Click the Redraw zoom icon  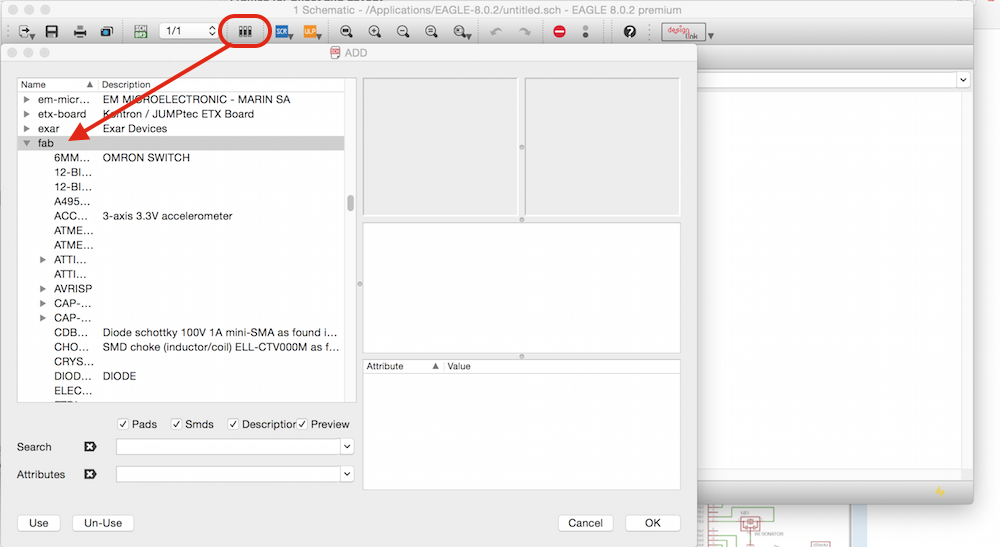tap(432, 31)
